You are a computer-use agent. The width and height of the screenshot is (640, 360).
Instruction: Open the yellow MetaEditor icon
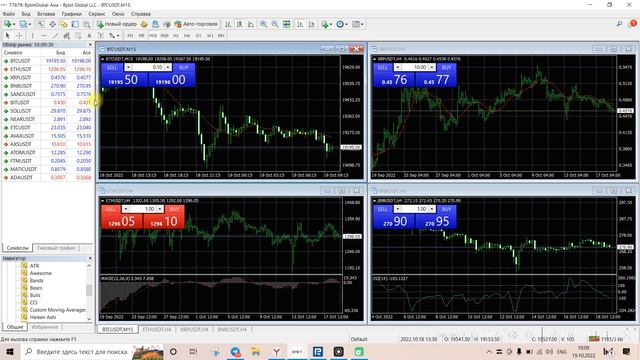[x=144, y=24]
